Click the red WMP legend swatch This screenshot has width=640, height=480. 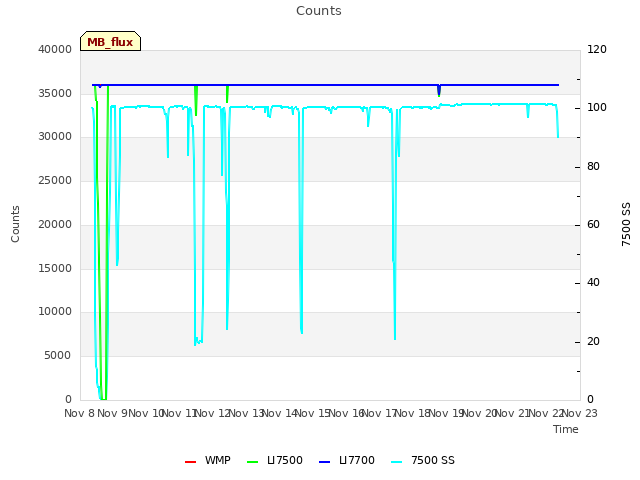point(191,462)
